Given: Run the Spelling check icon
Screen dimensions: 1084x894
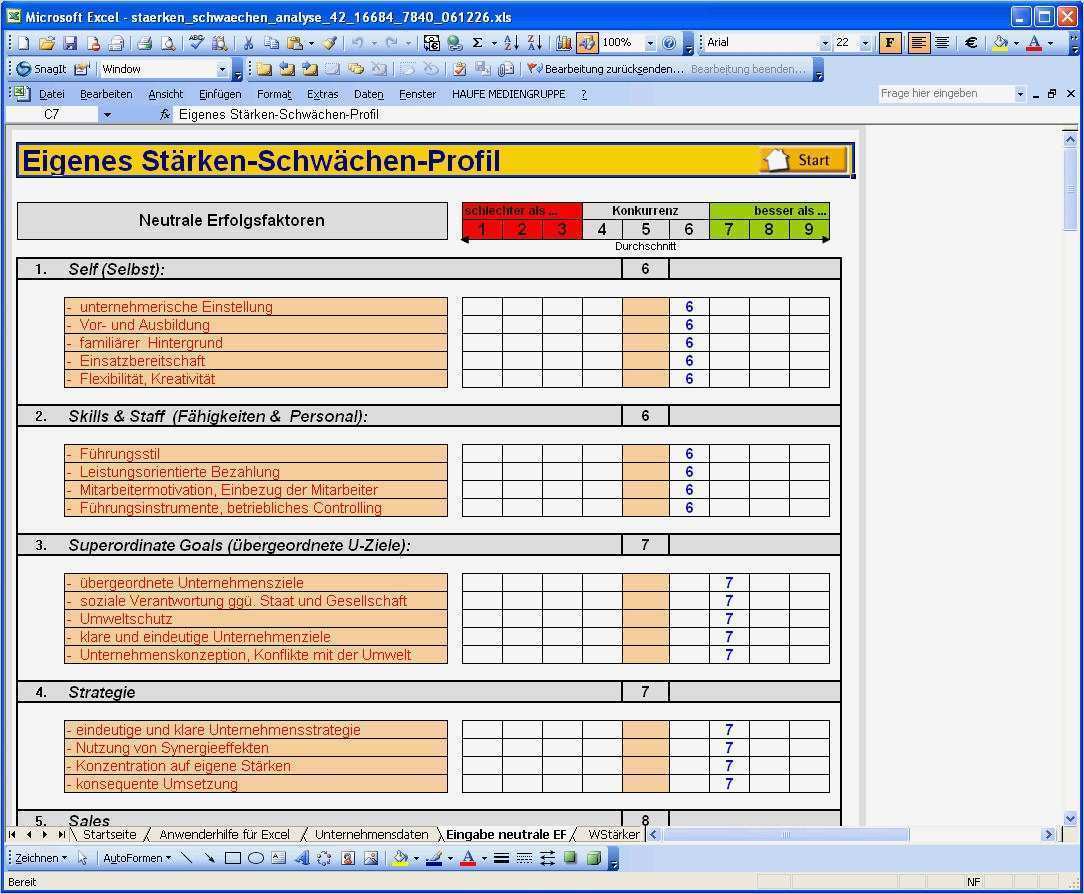Looking at the screenshot, I should tap(195, 43).
